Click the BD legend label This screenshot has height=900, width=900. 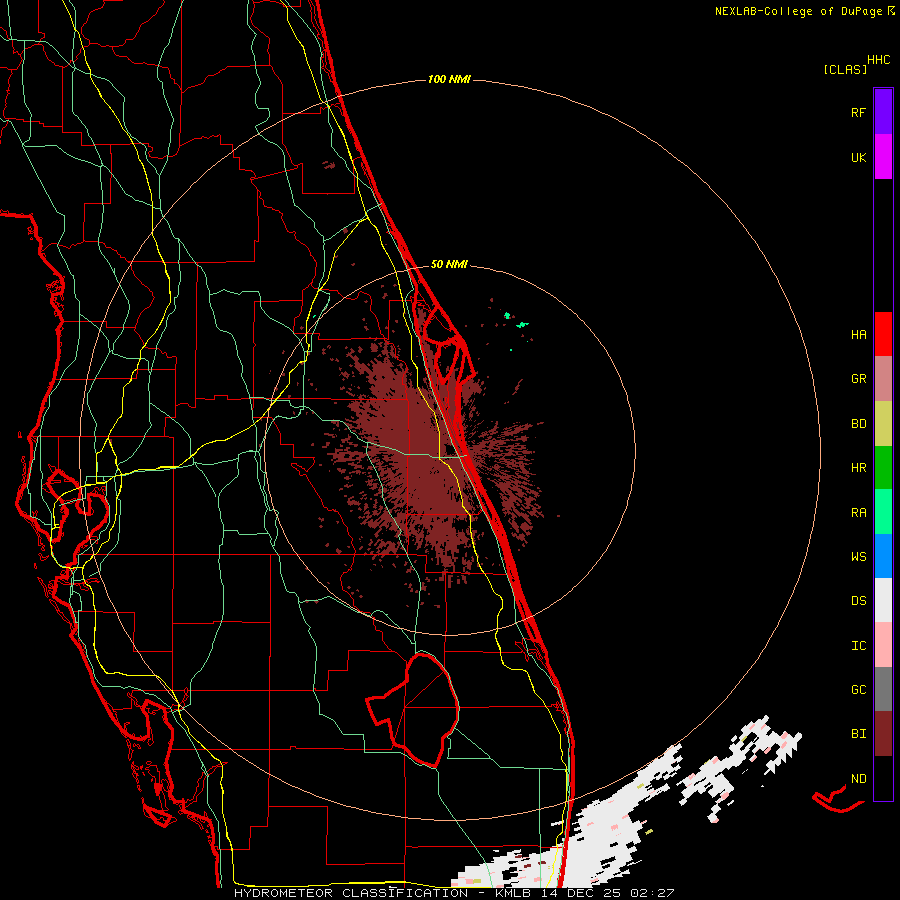tap(858, 424)
